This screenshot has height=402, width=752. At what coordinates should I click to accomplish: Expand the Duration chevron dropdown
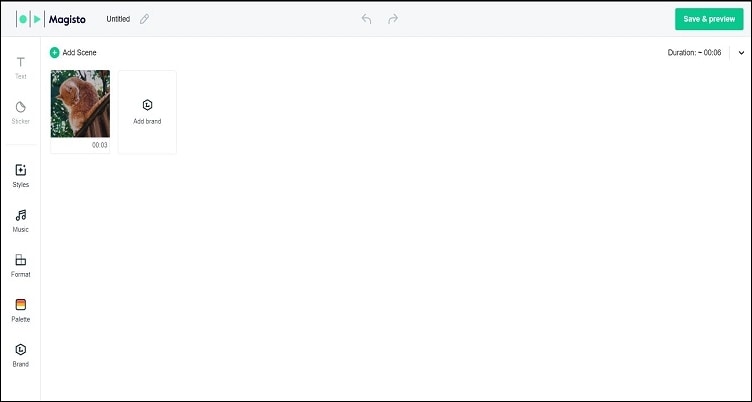pos(741,53)
